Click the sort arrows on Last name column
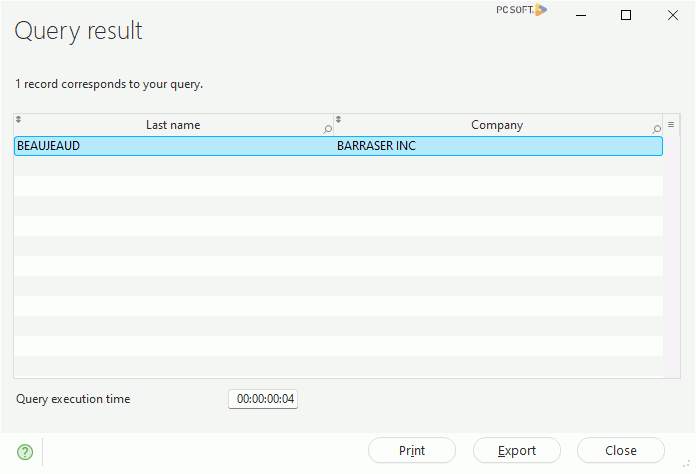This screenshot has height=474, width=696. pyautogui.click(x=18, y=119)
